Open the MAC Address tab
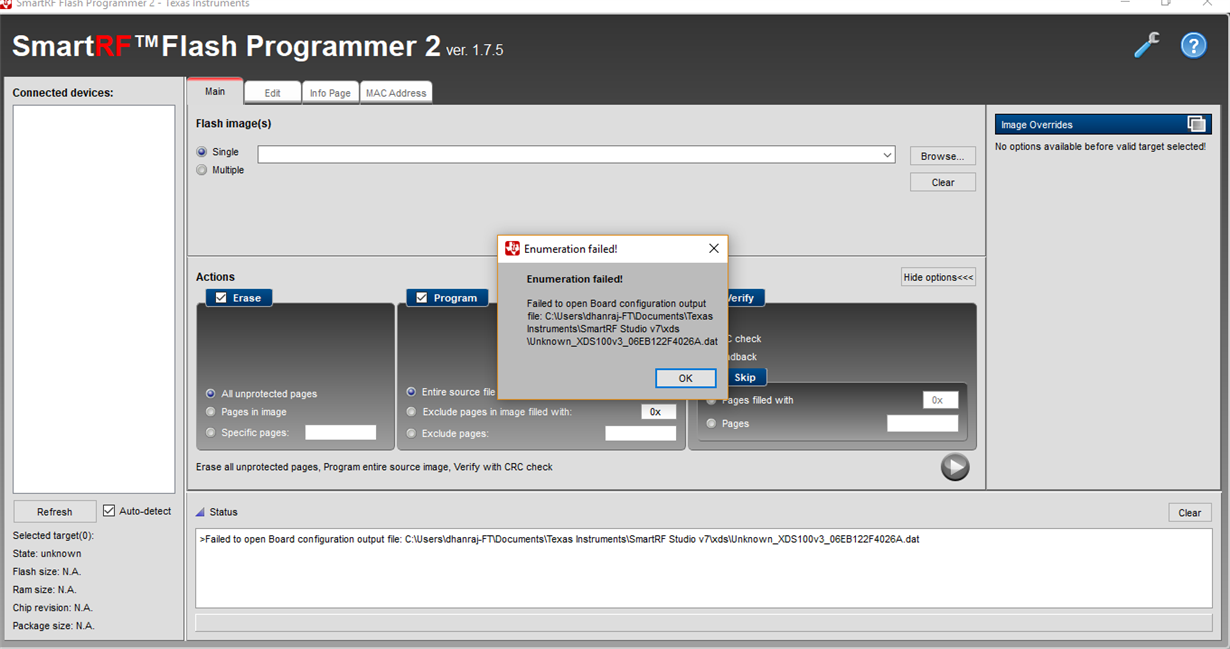The image size is (1230, 649). [x=396, y=93]
